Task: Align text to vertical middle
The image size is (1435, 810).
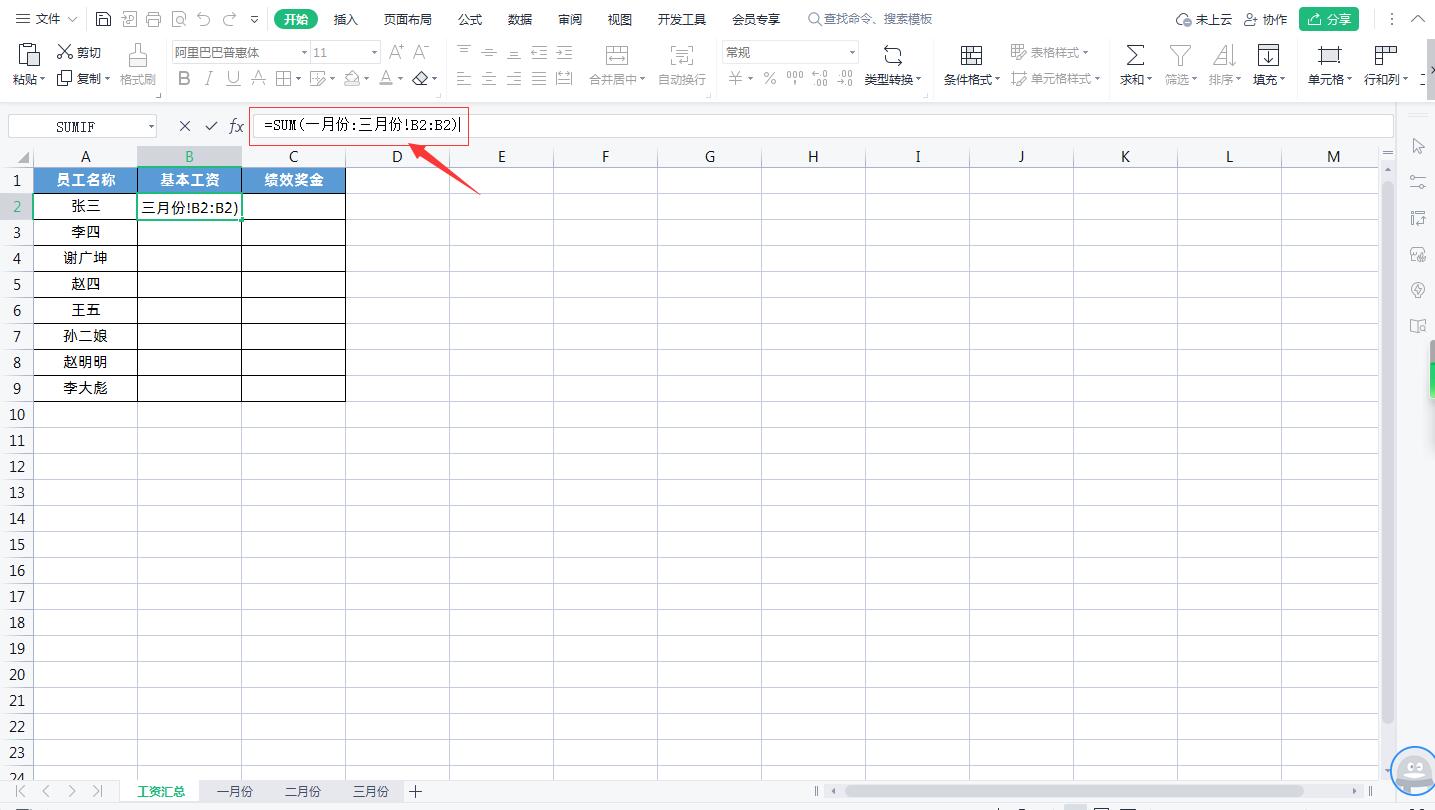Action: (489, 52)
